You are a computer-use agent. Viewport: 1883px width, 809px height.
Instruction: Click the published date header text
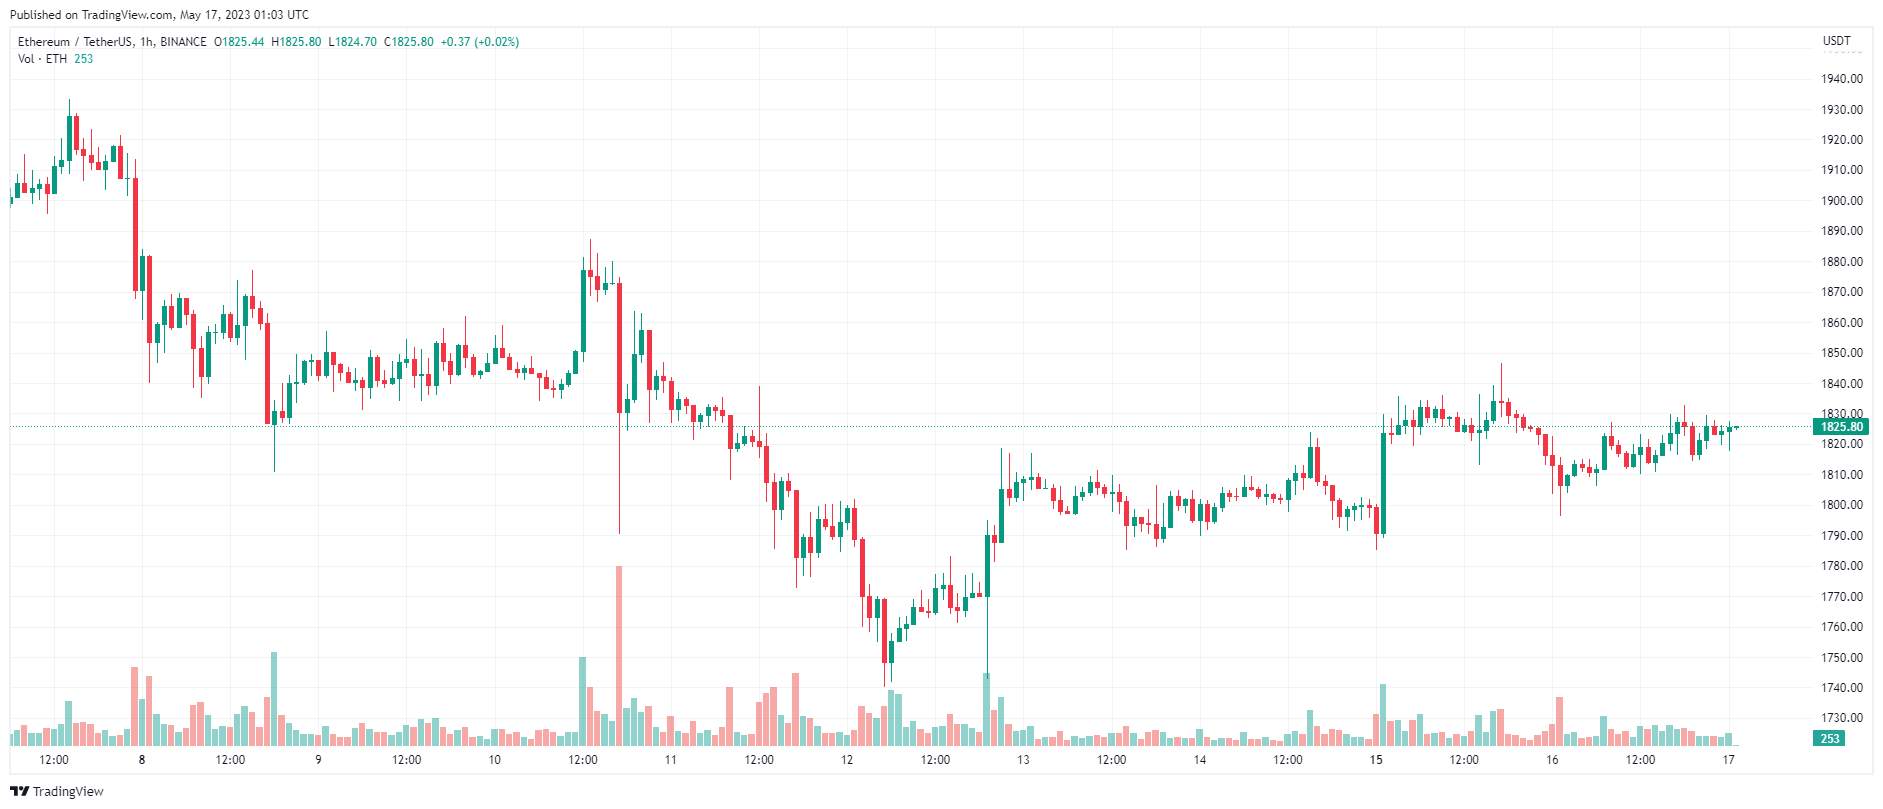159,15
